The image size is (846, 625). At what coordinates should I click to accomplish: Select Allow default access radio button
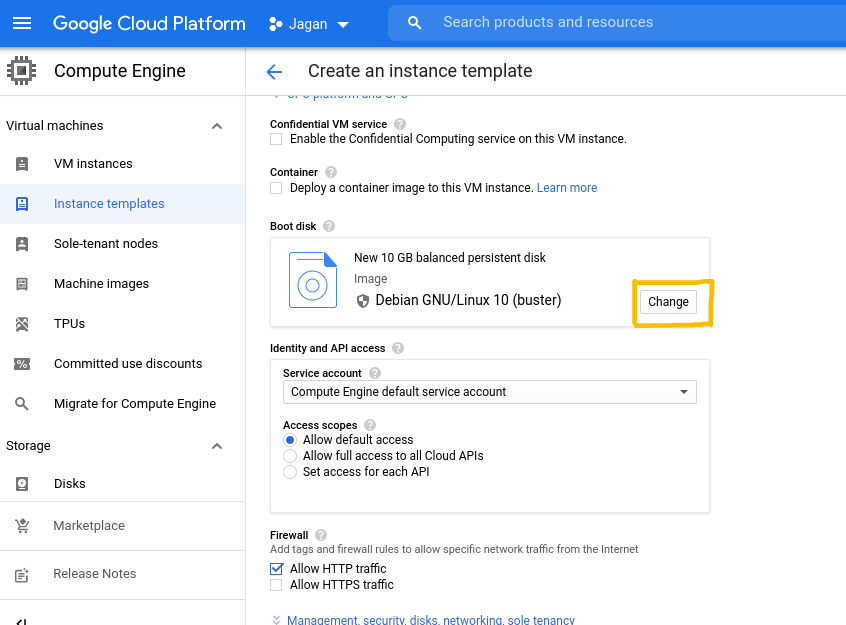290,440
